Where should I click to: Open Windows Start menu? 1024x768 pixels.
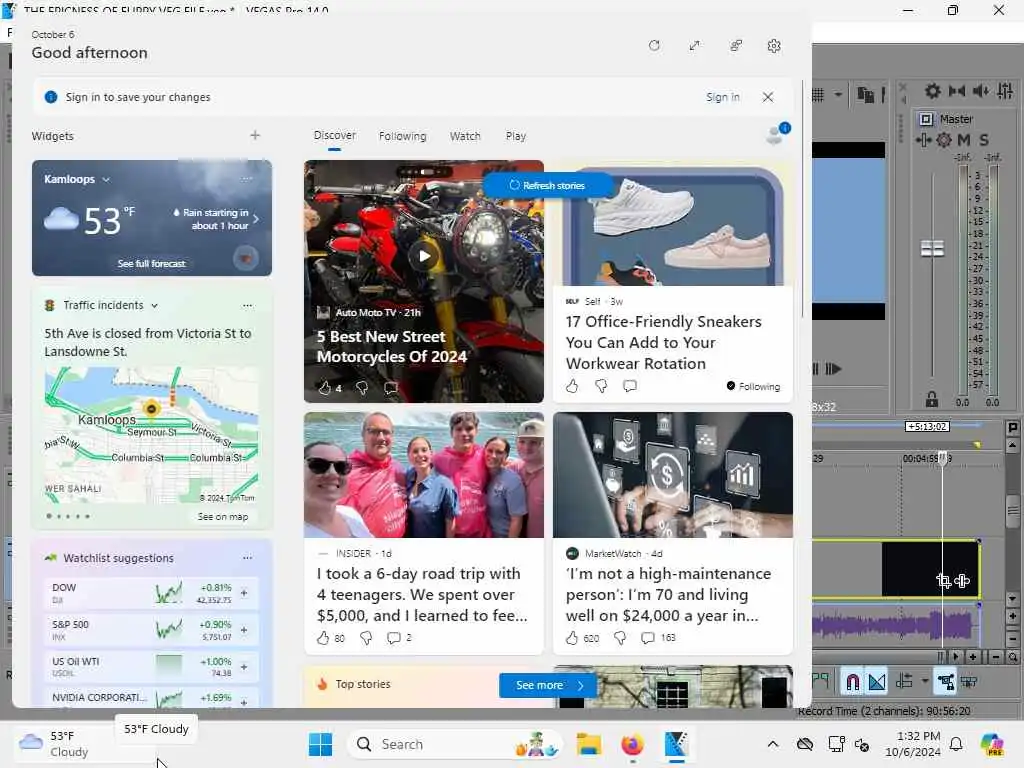click(320, 744)
